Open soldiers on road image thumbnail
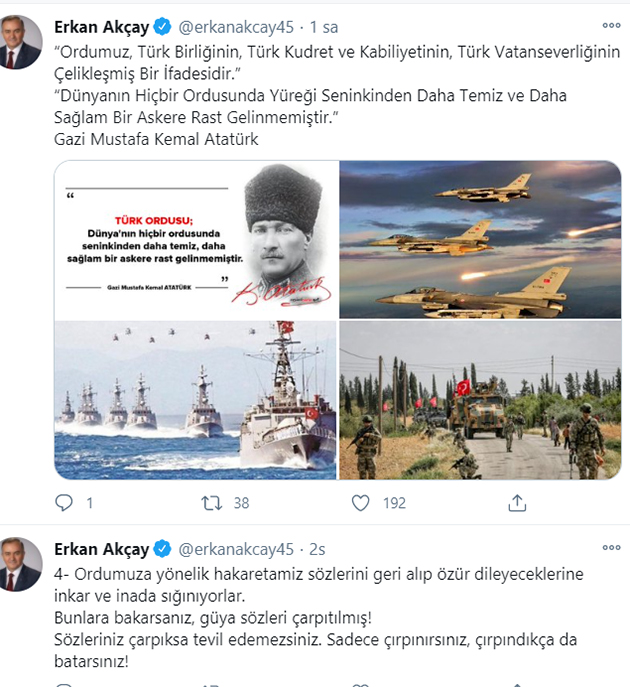The image size is (630, 687). click(480, 400)
